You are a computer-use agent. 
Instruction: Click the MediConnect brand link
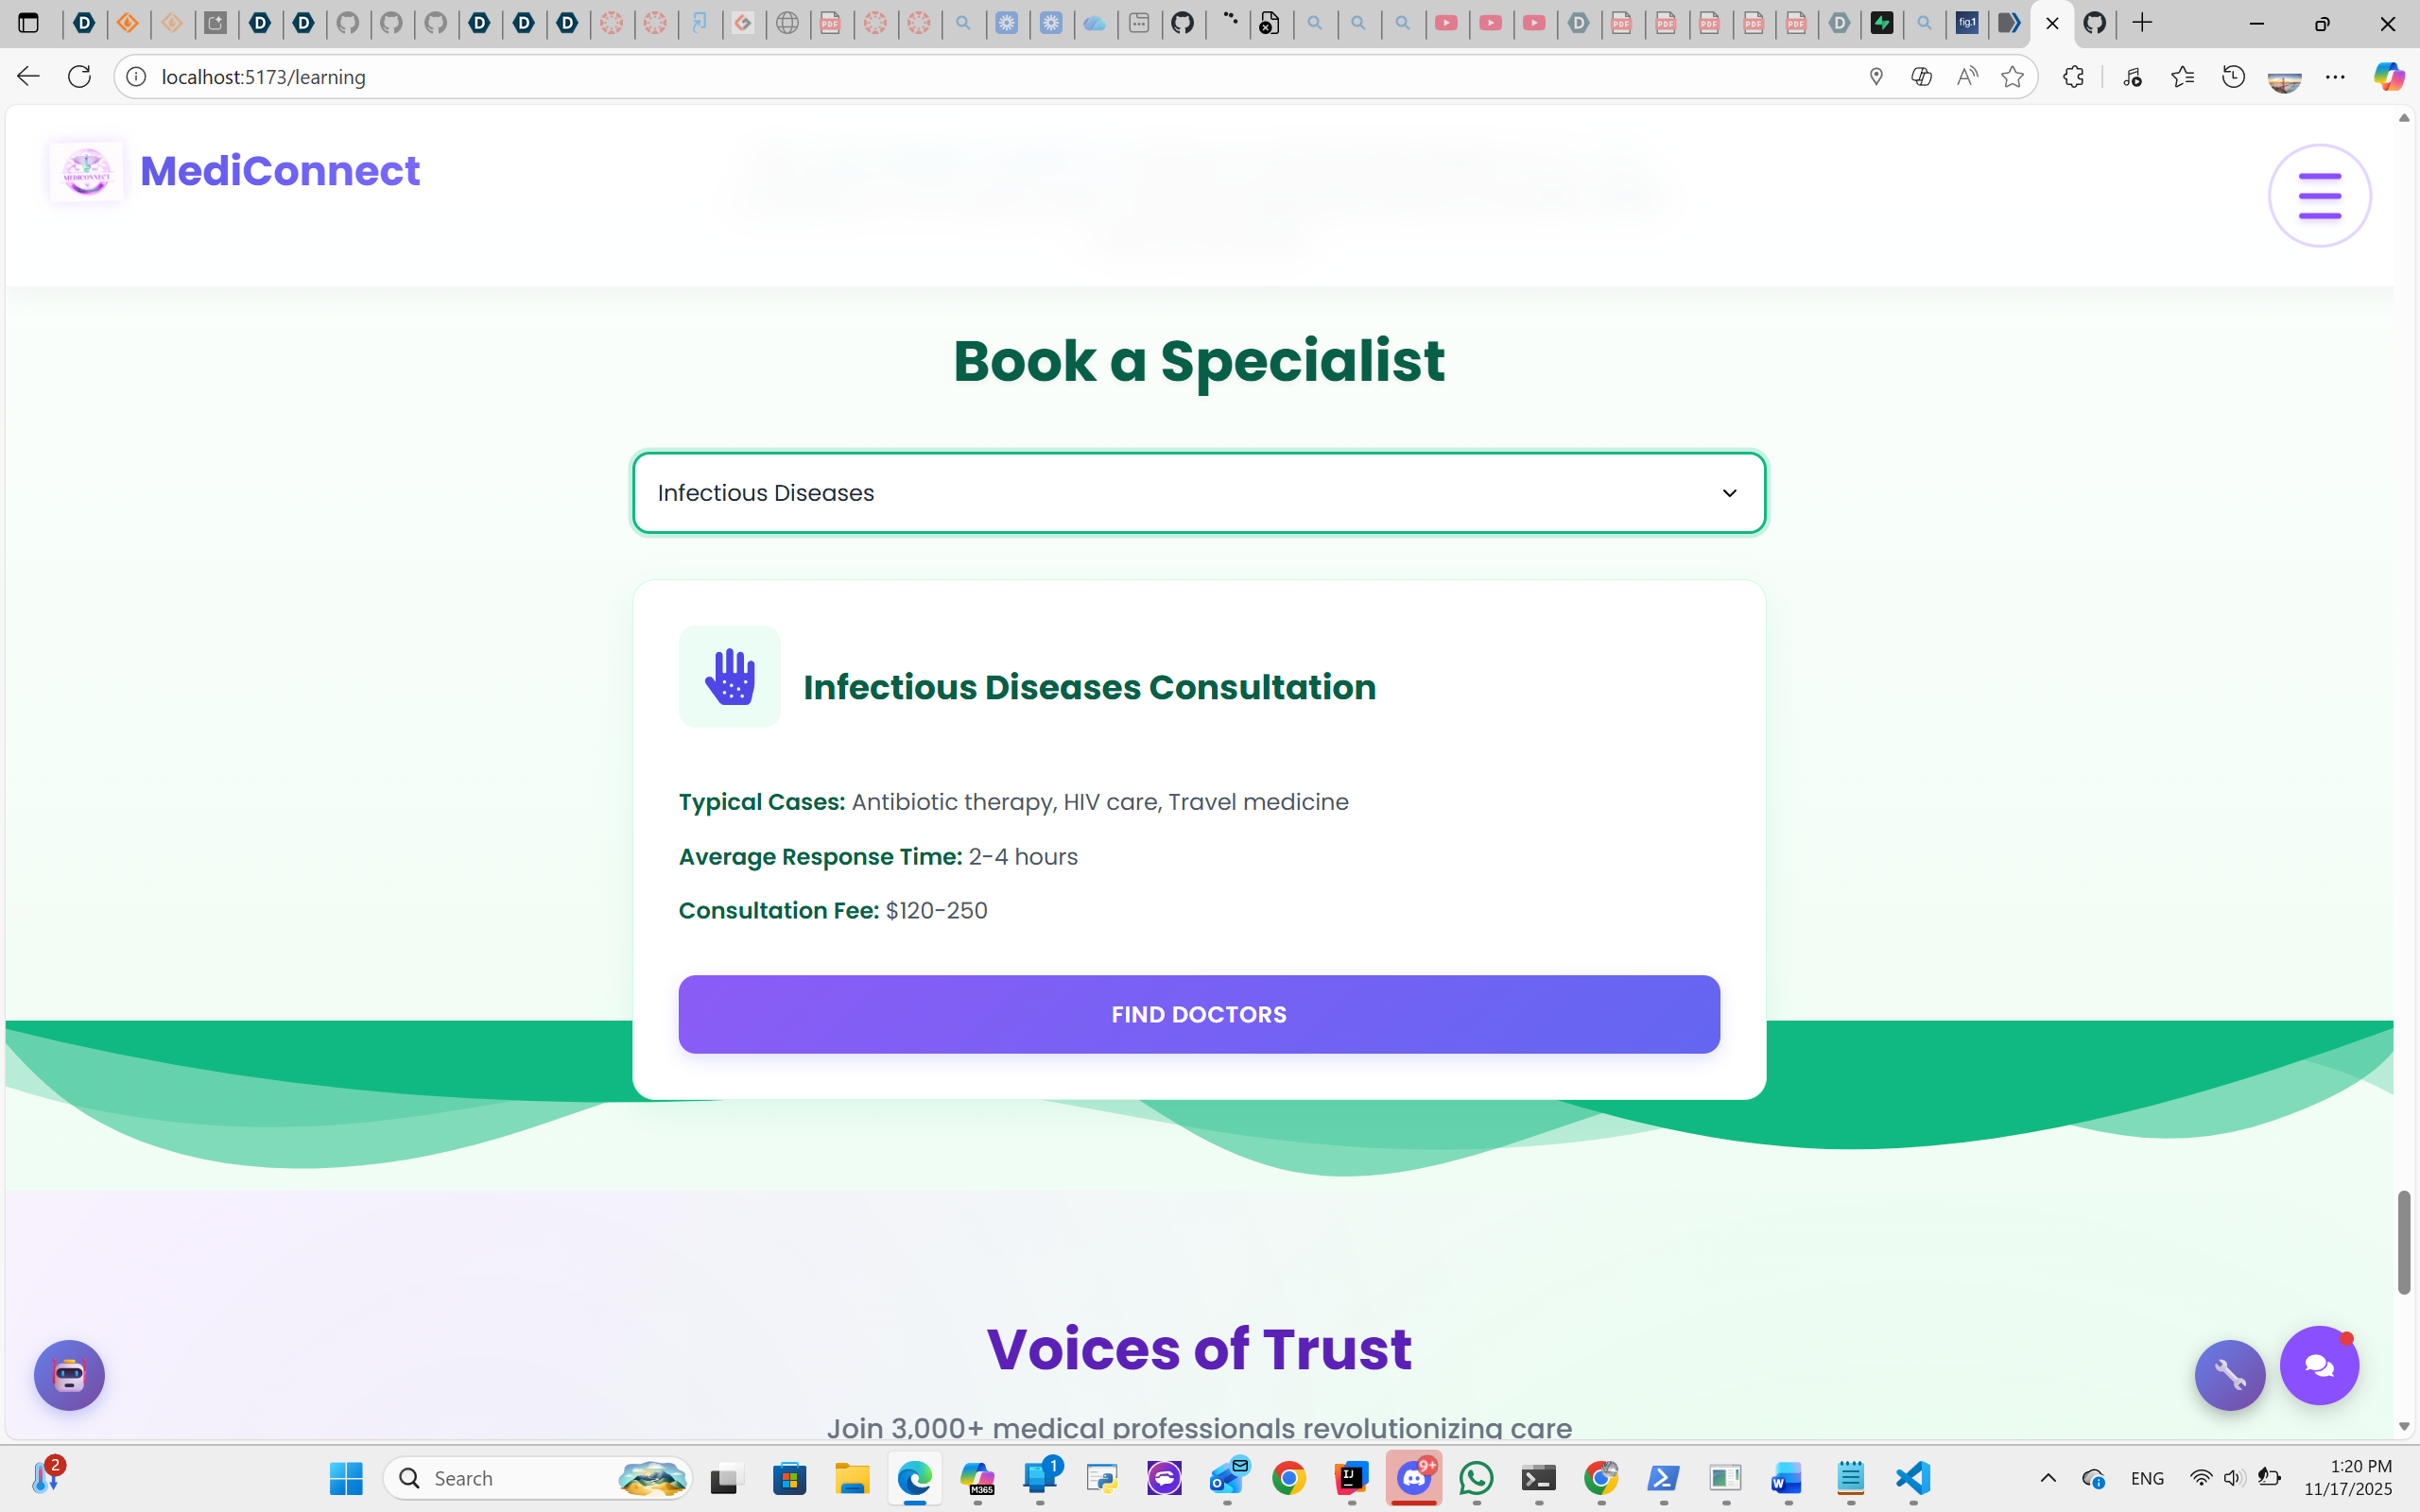pyautogui.click(x=279, y=171)
